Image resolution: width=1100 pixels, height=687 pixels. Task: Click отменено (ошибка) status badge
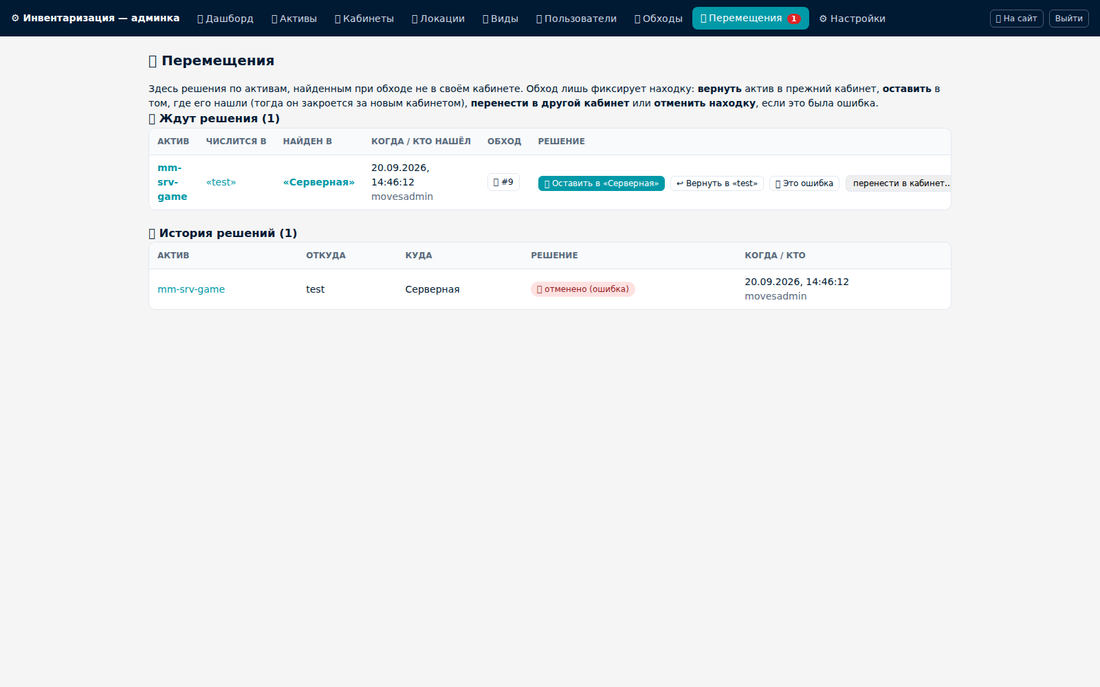click(x=582, y=289)
